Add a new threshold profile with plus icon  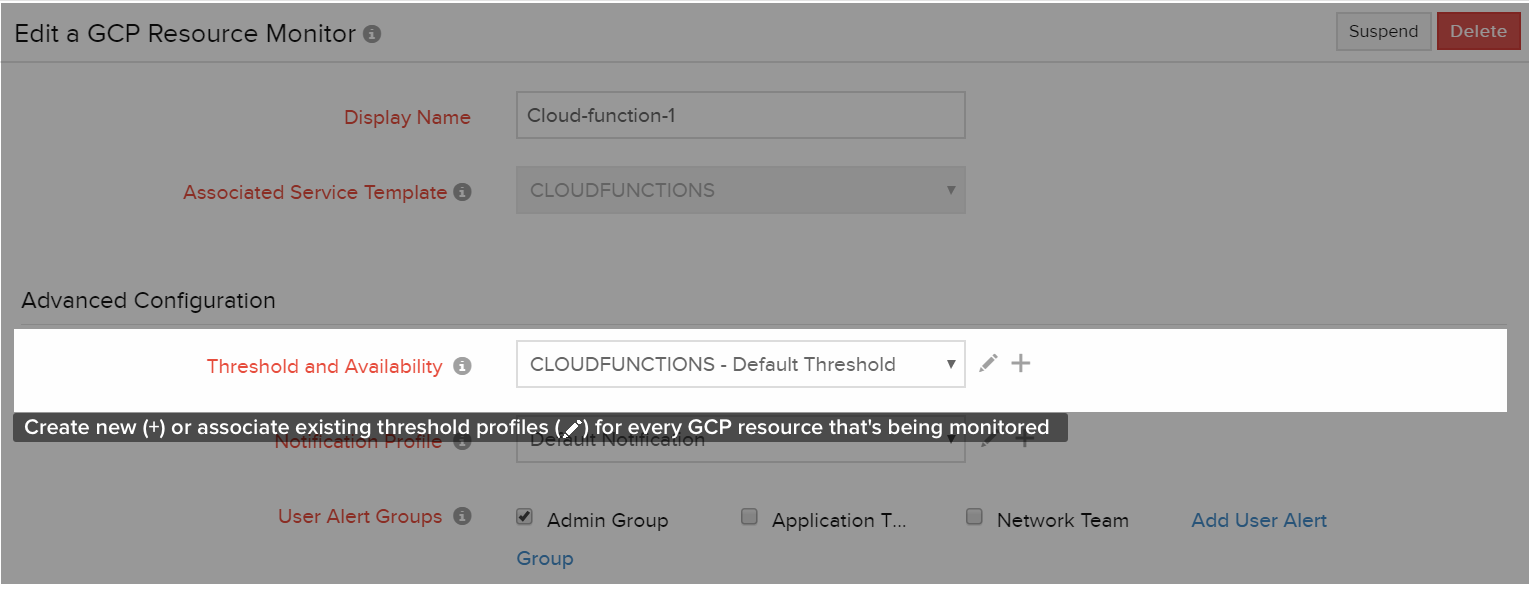(1020, 364)
